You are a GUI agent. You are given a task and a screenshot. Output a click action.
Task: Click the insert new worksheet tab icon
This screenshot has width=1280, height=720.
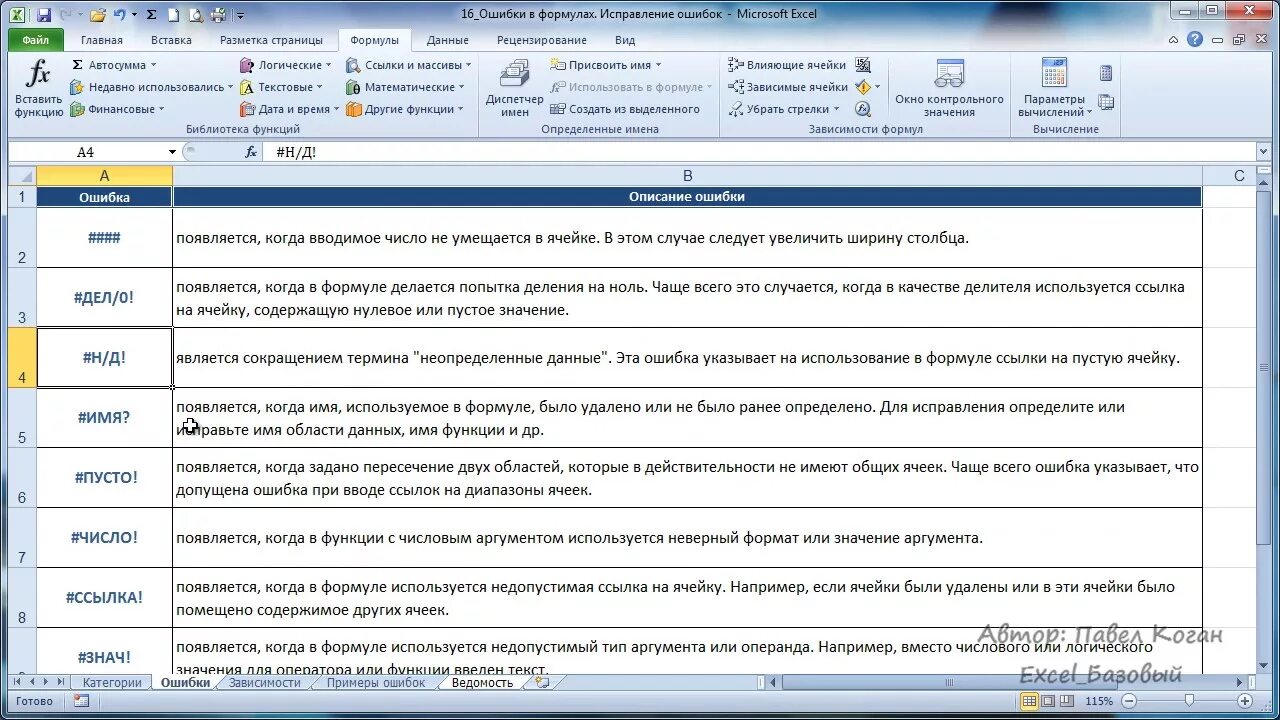pyautogui.click(x=541, y=682)
